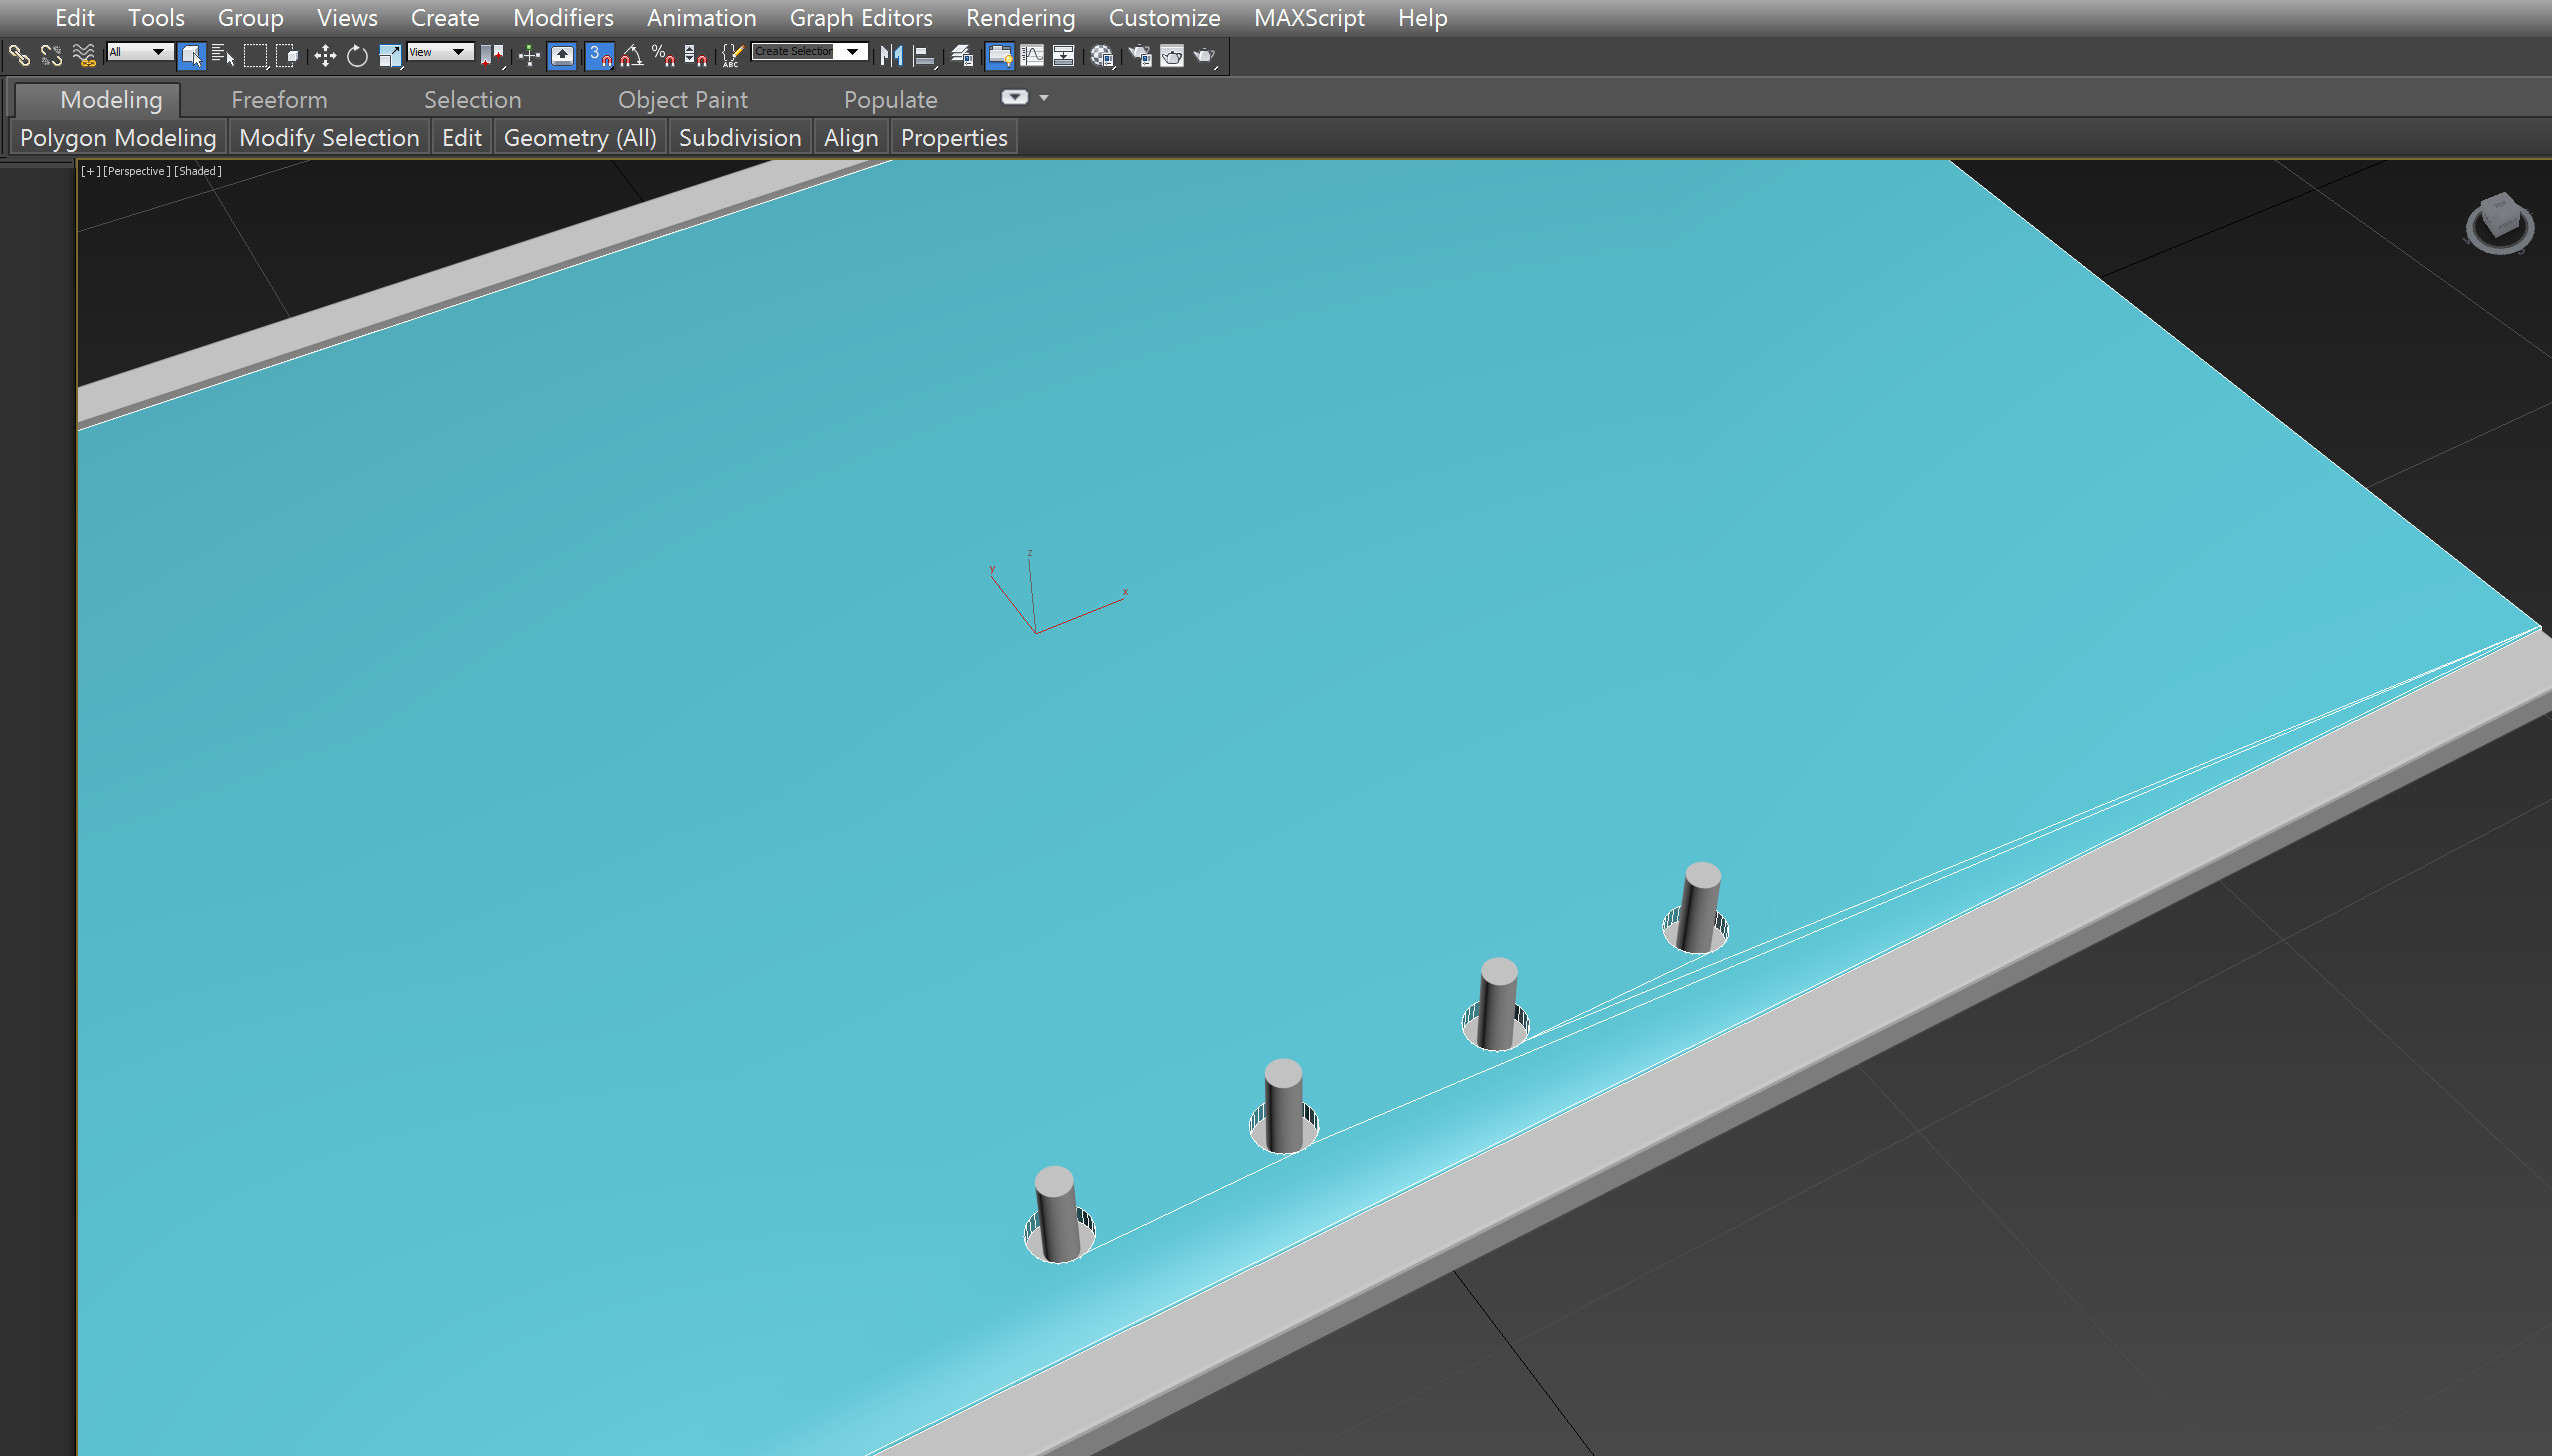Activate the Select and Move tool
The height and width of the screenshot is (1456, 2552).
(x=324, y=57)
